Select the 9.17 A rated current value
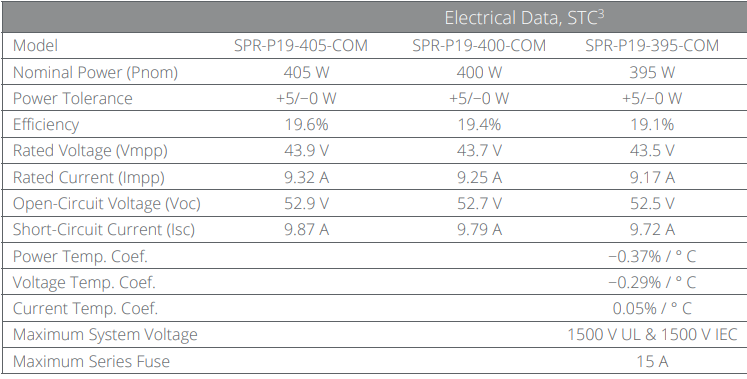This screenshot has width=747, height=379. (652, 177)
